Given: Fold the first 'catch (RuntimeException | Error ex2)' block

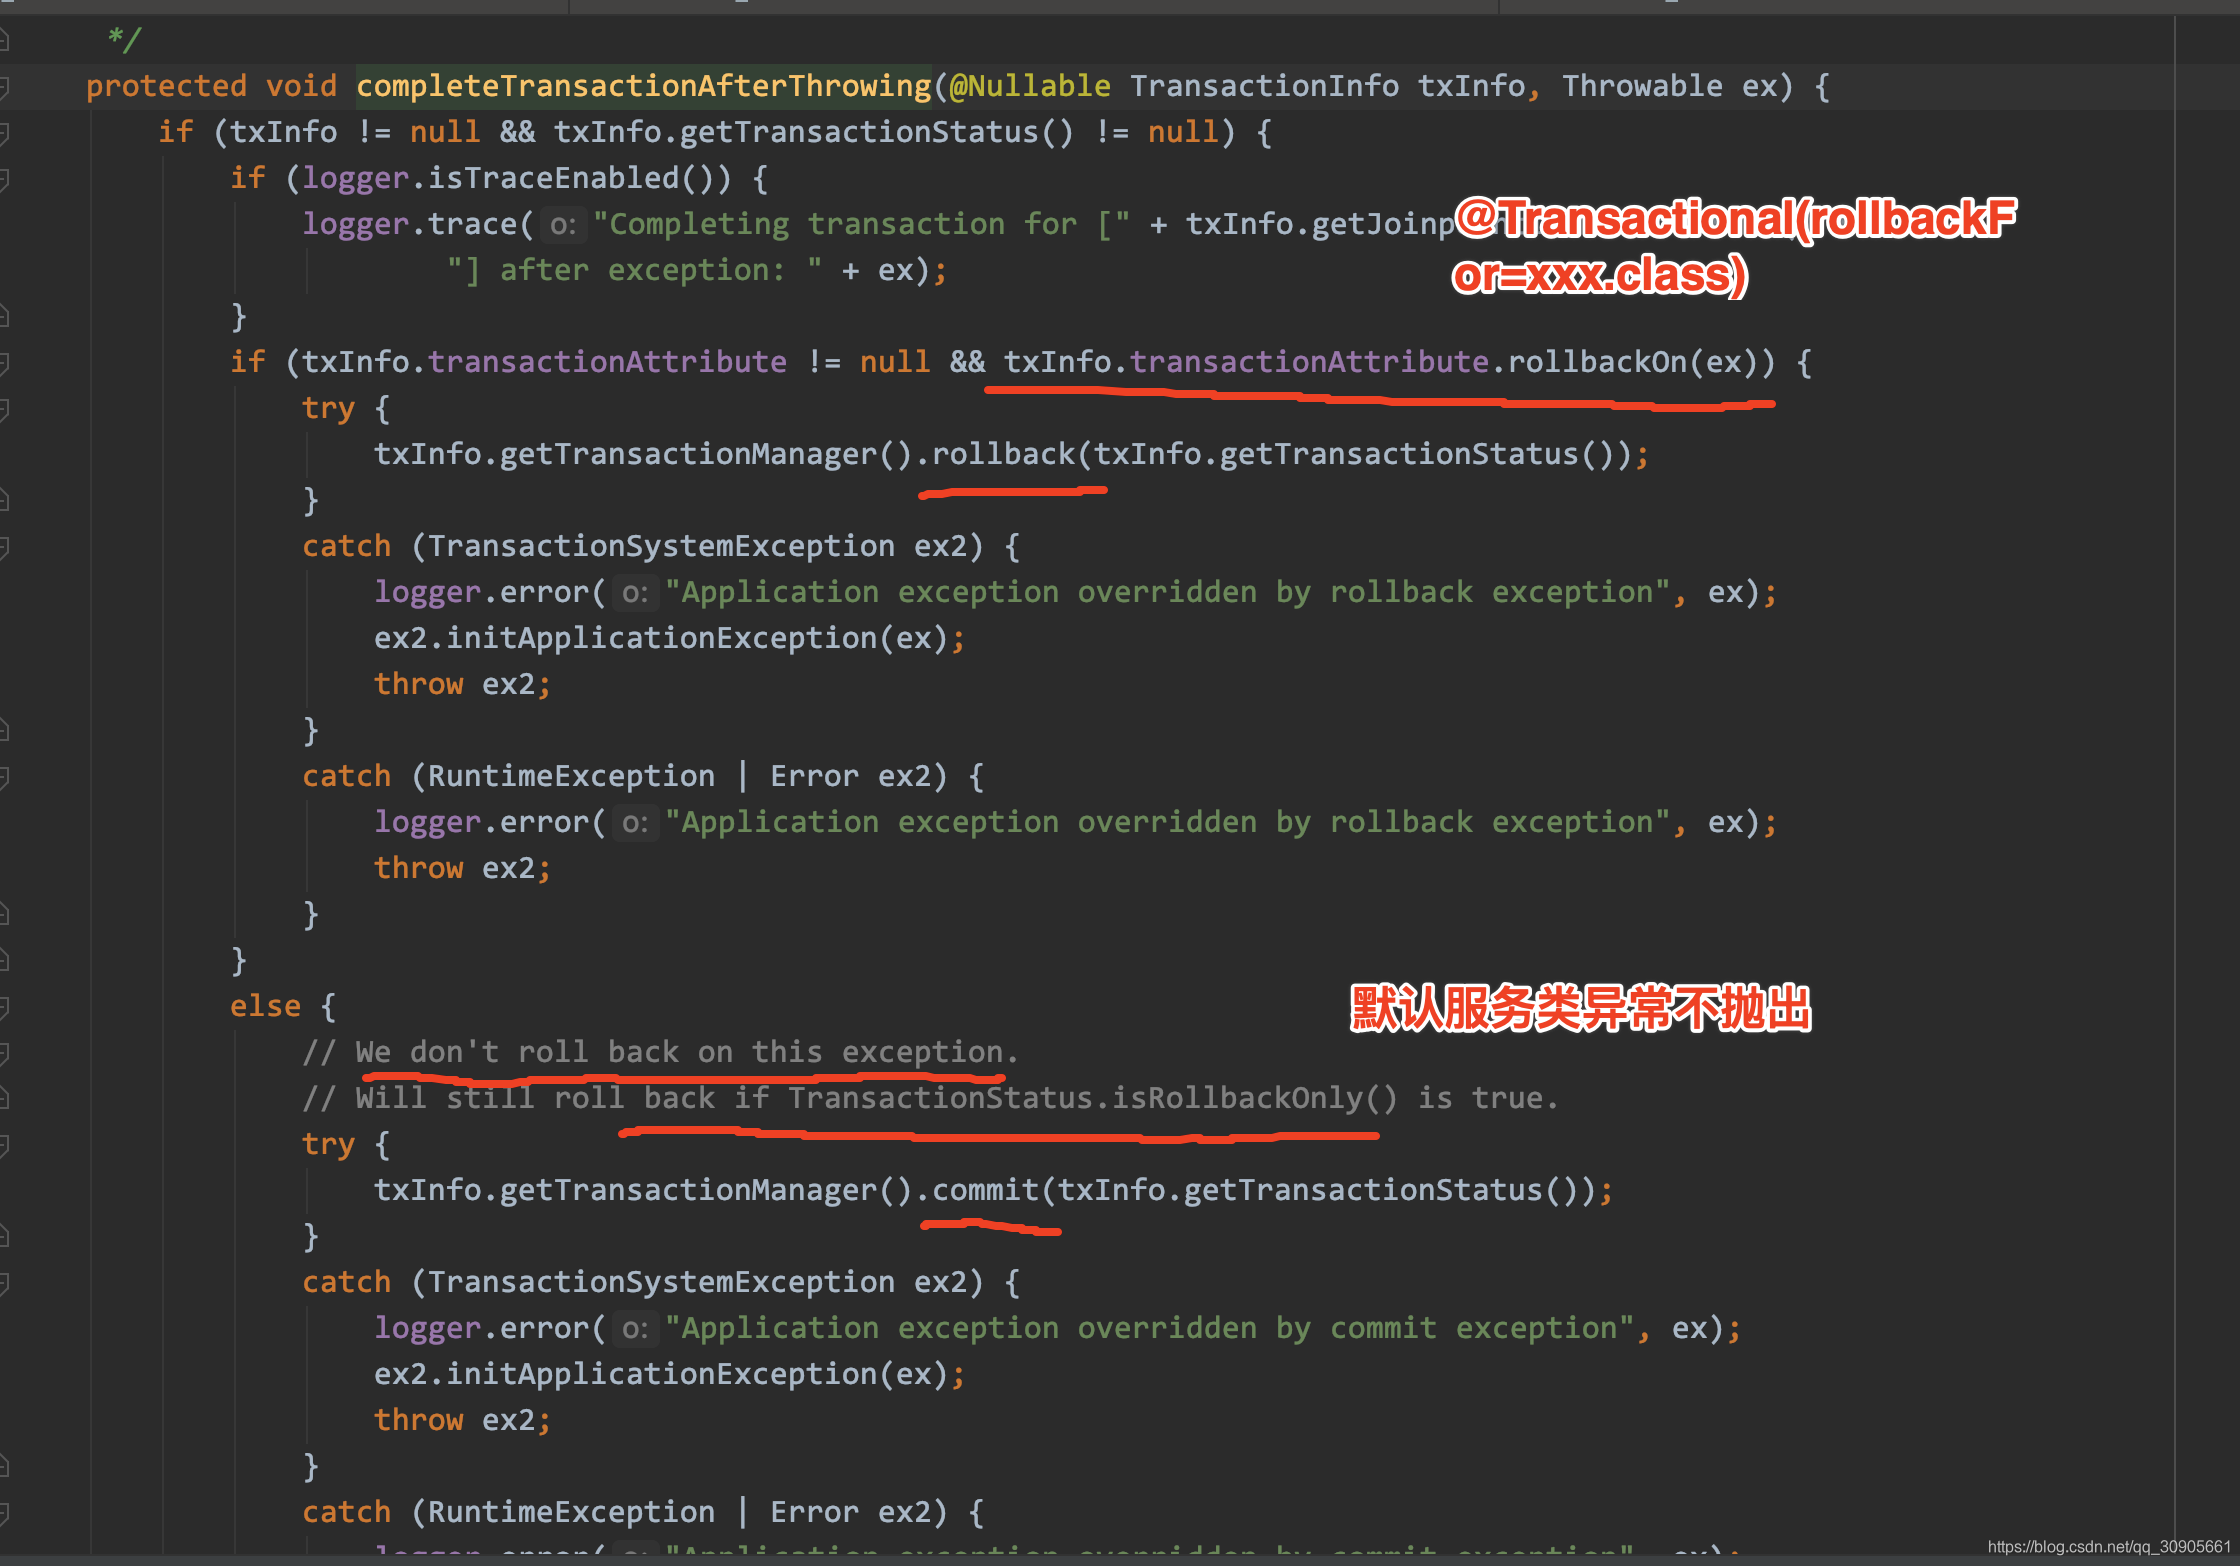Looking at the screenshot, I should point(4,777).
